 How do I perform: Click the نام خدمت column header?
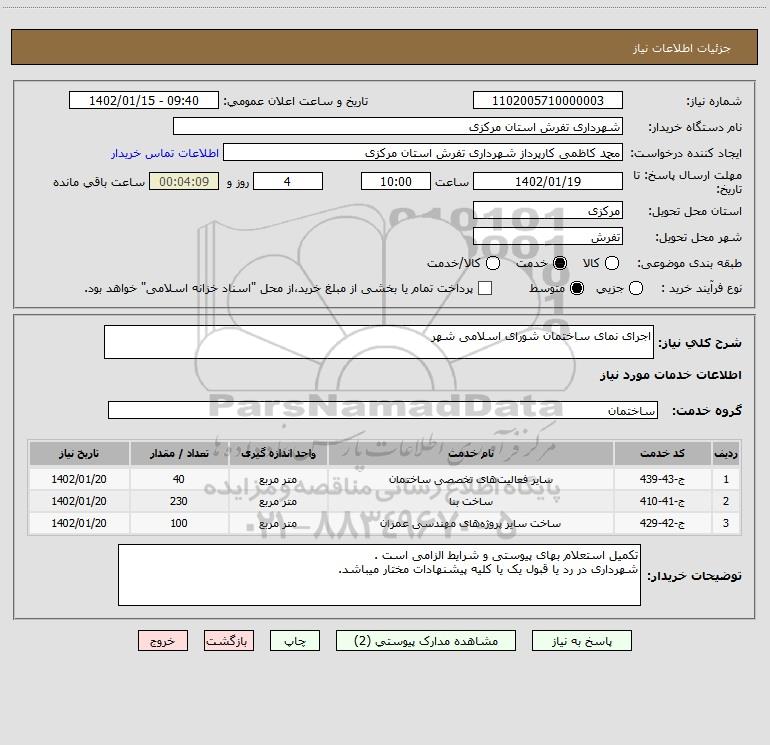point(470,453)
